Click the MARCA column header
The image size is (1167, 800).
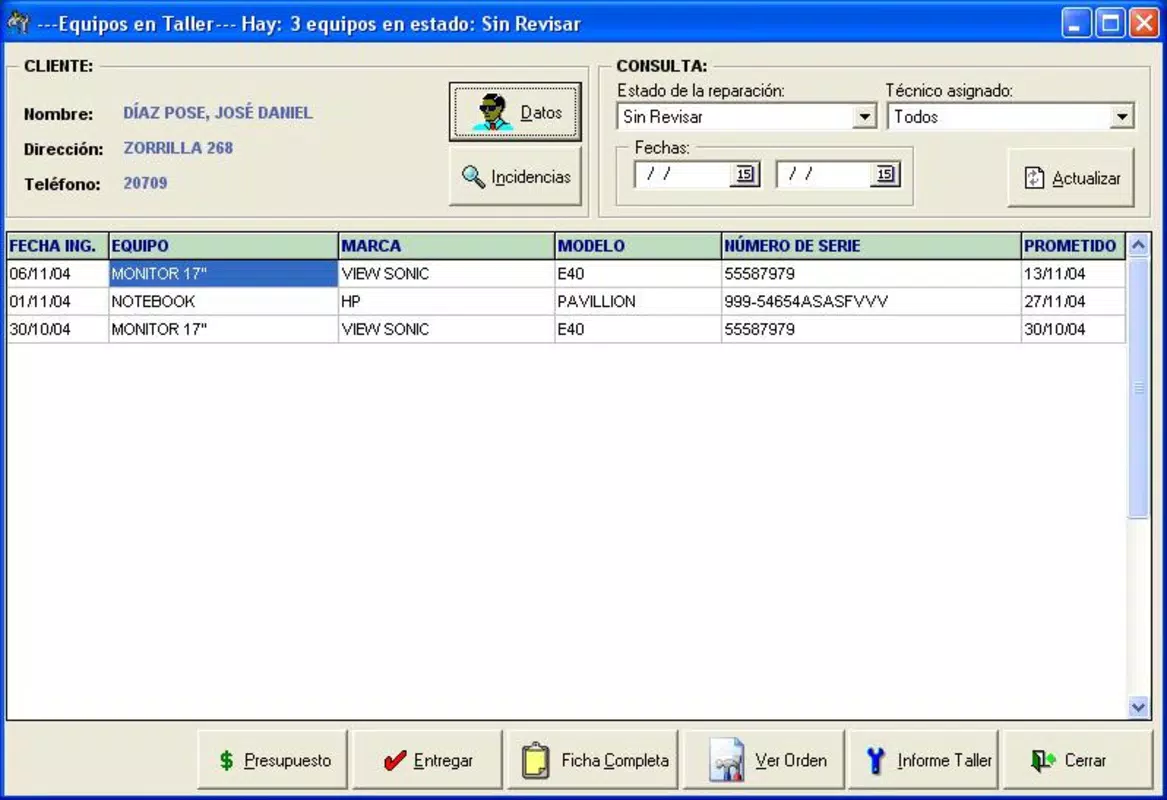click(447, 246)
